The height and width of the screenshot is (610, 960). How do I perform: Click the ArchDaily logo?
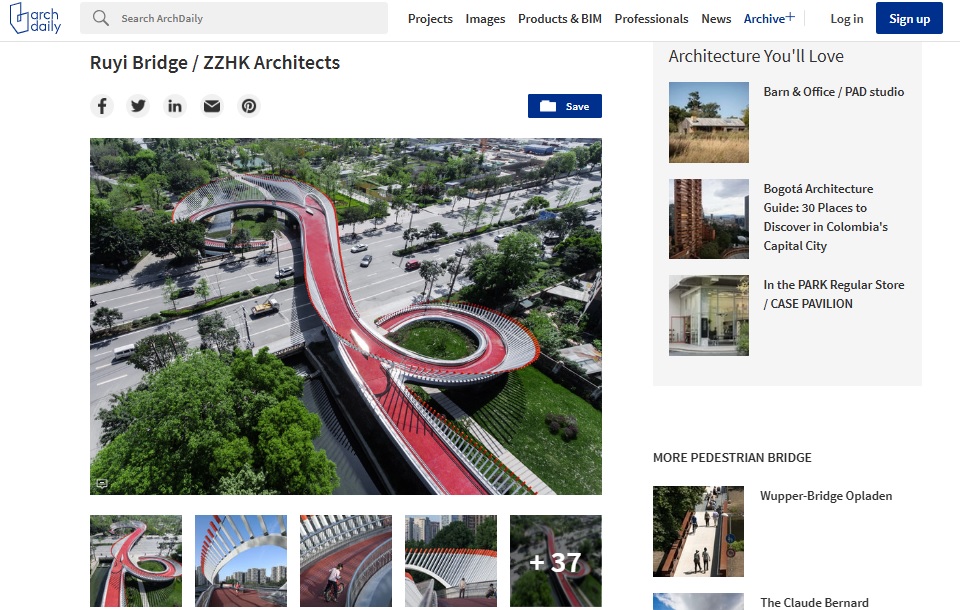pos(36,18)
